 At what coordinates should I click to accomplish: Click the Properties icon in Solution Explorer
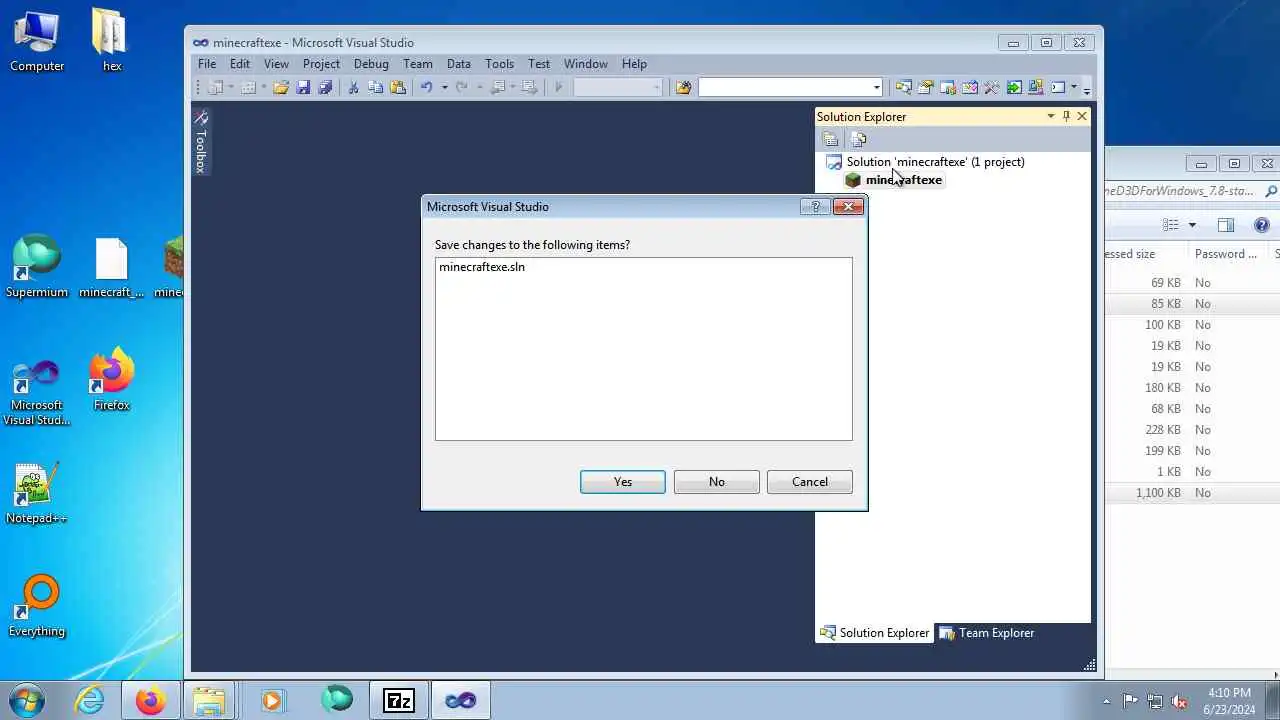pos(830,139)
